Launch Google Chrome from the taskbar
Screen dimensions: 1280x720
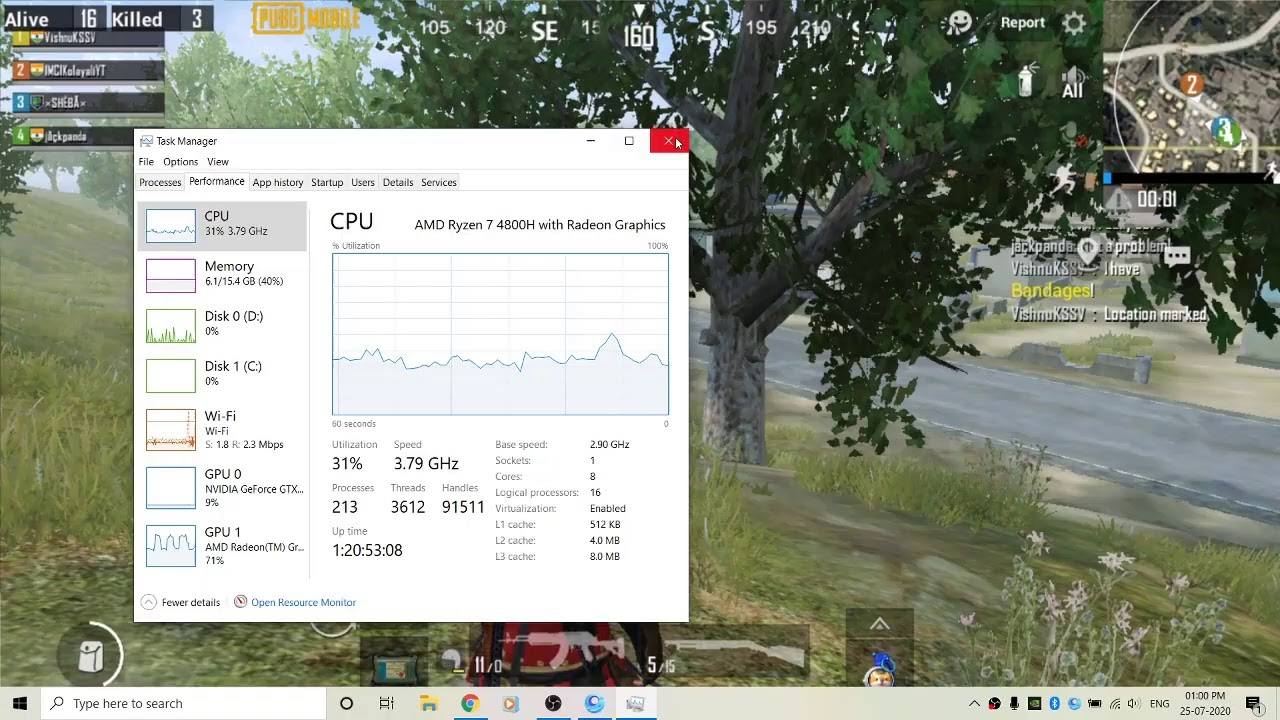point(469,703)
